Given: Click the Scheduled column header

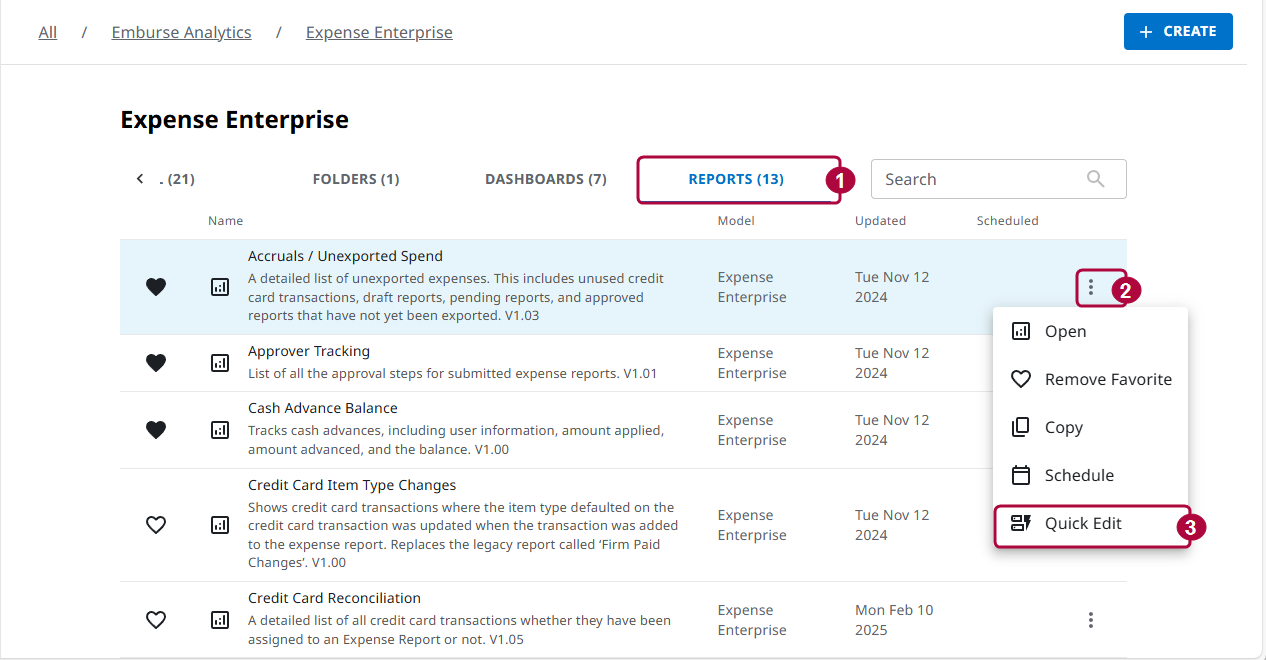Looking at the screenshot, I should click(1008, 221).
